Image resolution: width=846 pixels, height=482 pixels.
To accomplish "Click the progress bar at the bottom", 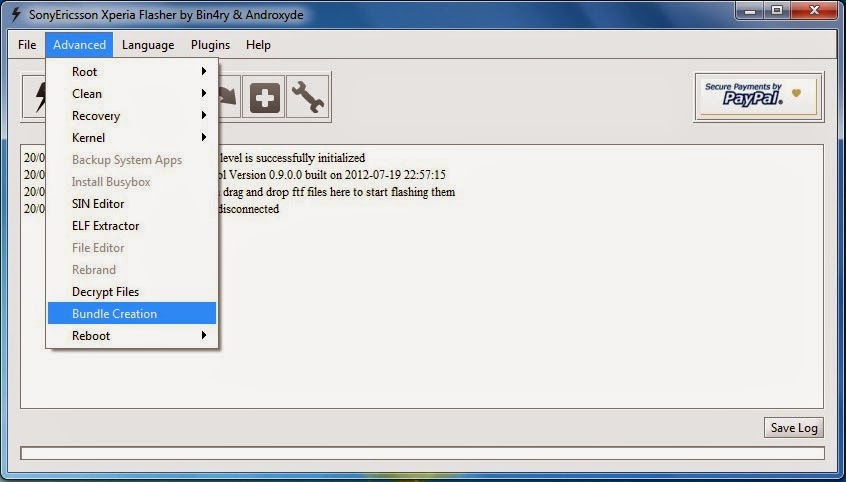I will tap(422, 453).
